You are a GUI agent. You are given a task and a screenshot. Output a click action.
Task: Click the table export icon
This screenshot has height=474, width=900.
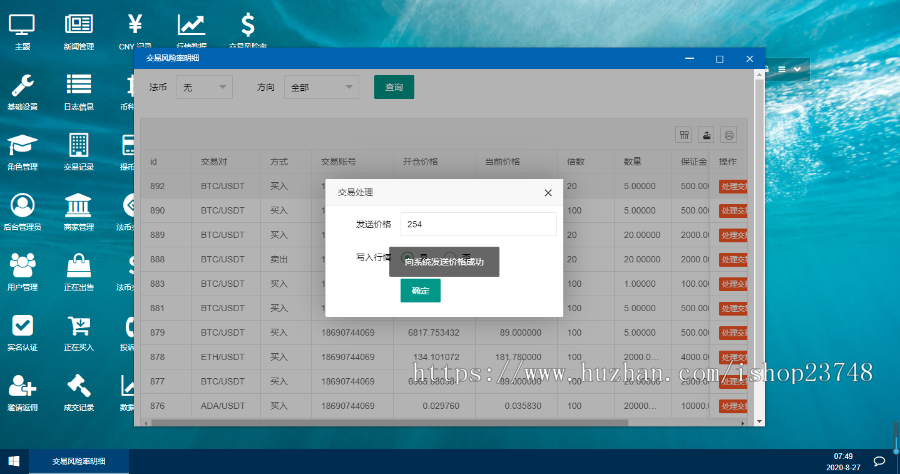pyautogui.click(x=706, y=135)
